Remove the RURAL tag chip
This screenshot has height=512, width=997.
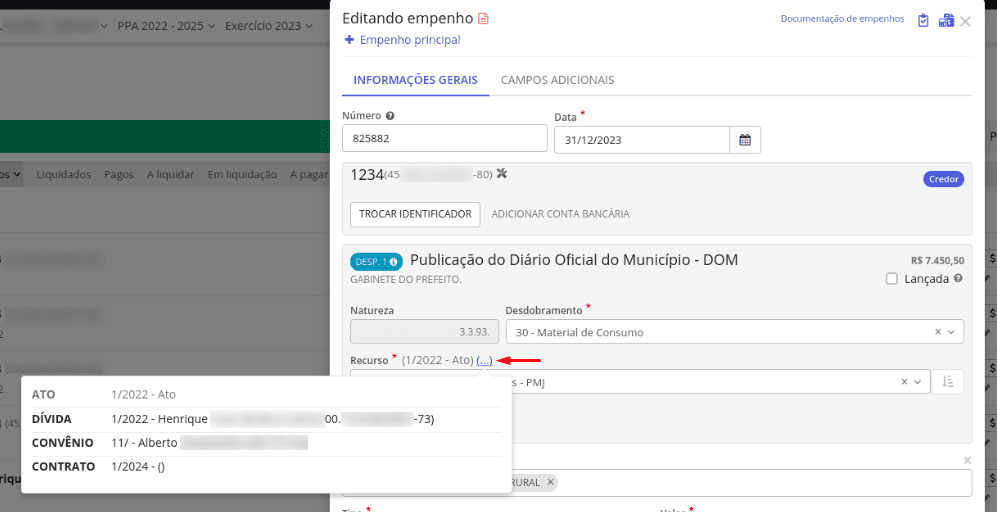pos(550,482)
